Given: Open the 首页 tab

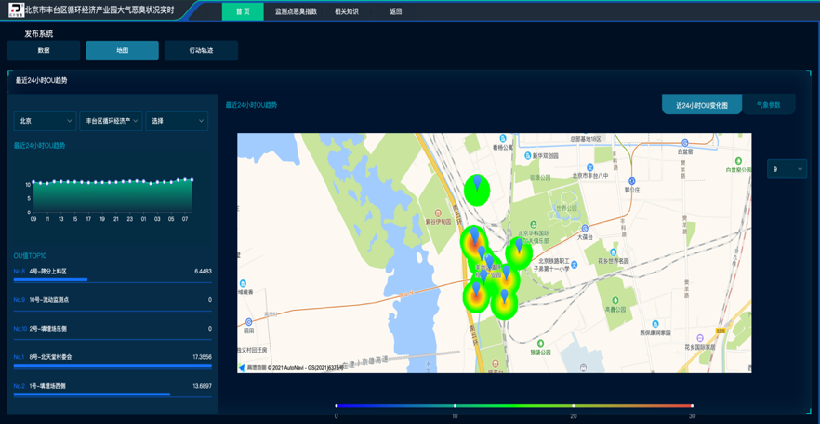Looking at the screenshot, I should (x=242, y=12).
